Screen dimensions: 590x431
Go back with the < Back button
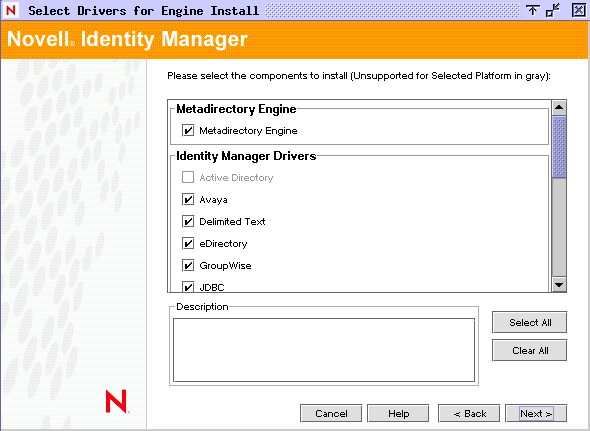[469, 414]
